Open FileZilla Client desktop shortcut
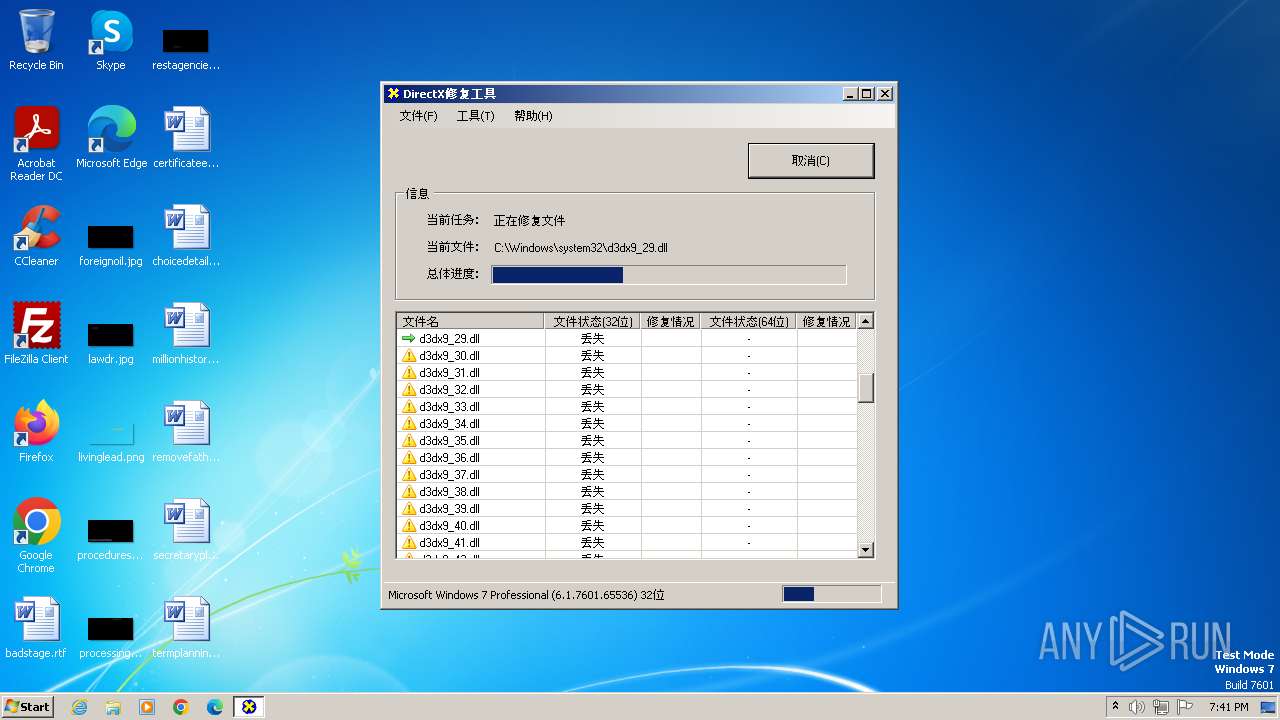 (36, 334)
